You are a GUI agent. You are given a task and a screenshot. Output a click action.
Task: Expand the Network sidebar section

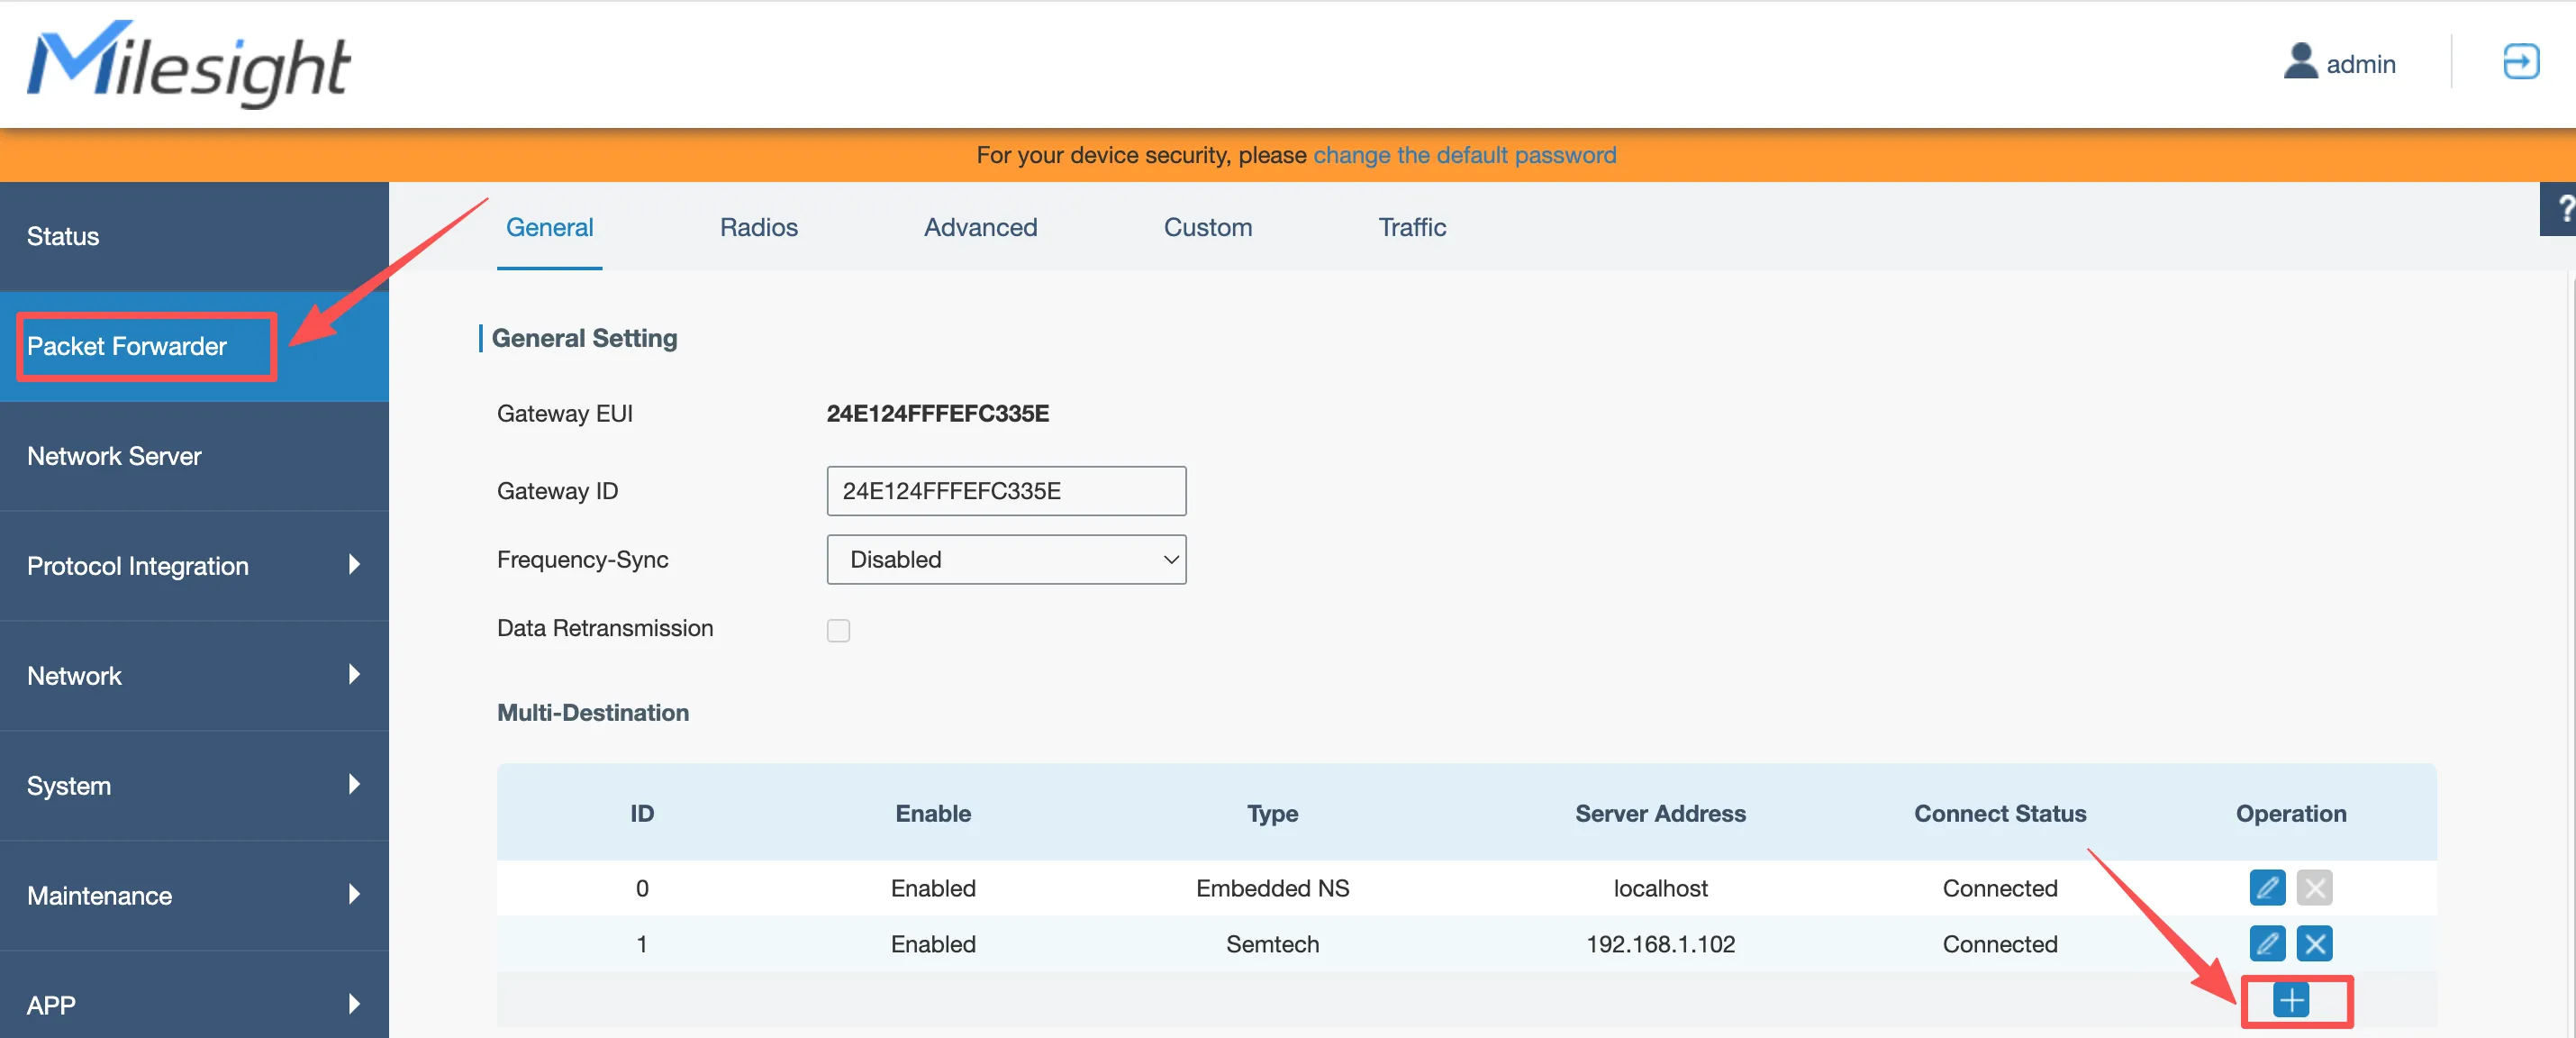tap(193, 676)
